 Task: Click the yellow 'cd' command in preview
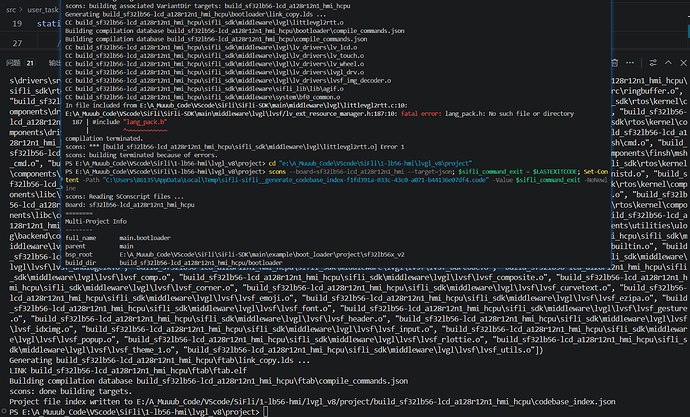point(272,163)
